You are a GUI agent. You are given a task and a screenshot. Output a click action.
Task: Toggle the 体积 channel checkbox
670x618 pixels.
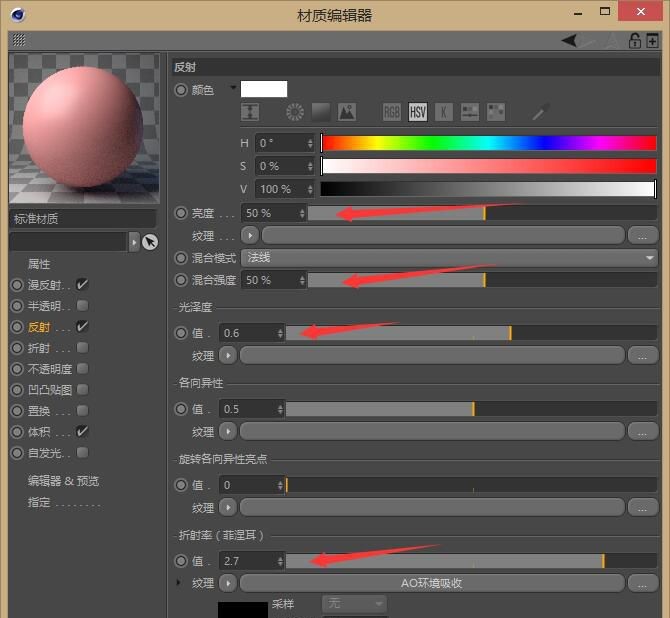click(x=82, y=431)
